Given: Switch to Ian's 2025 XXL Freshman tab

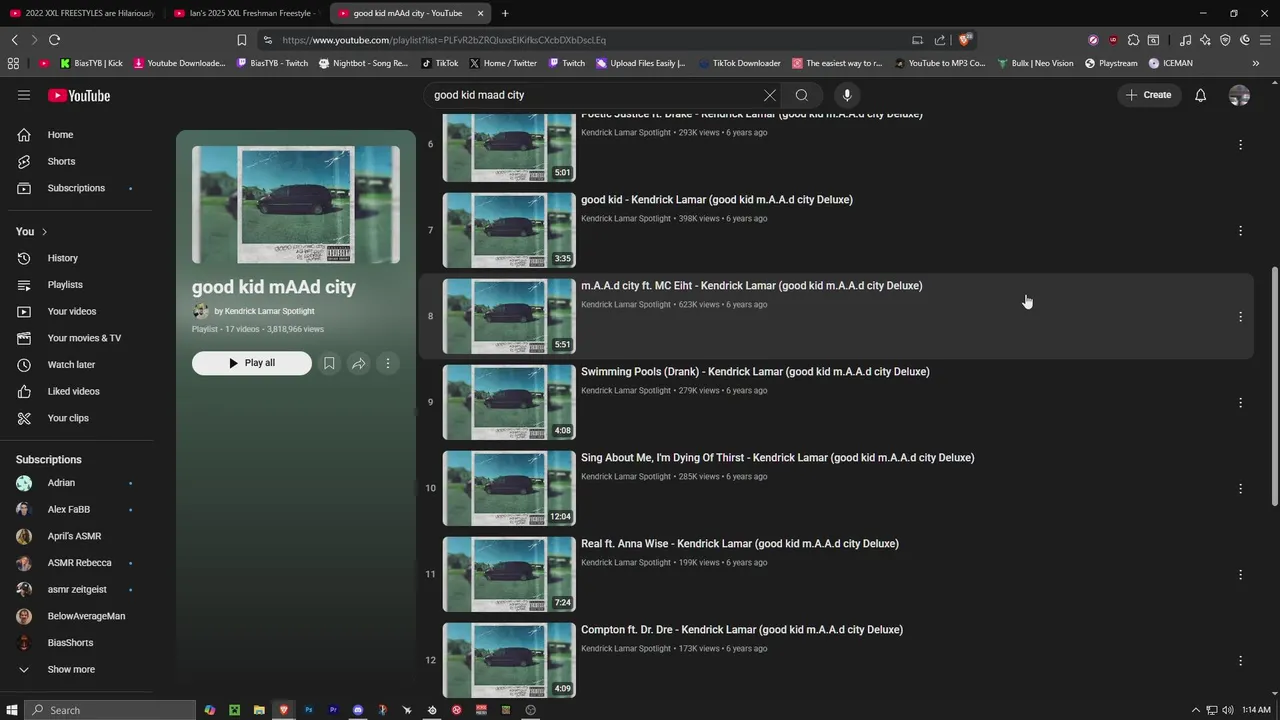Looking at the screenshot, I should click(245, 13).
